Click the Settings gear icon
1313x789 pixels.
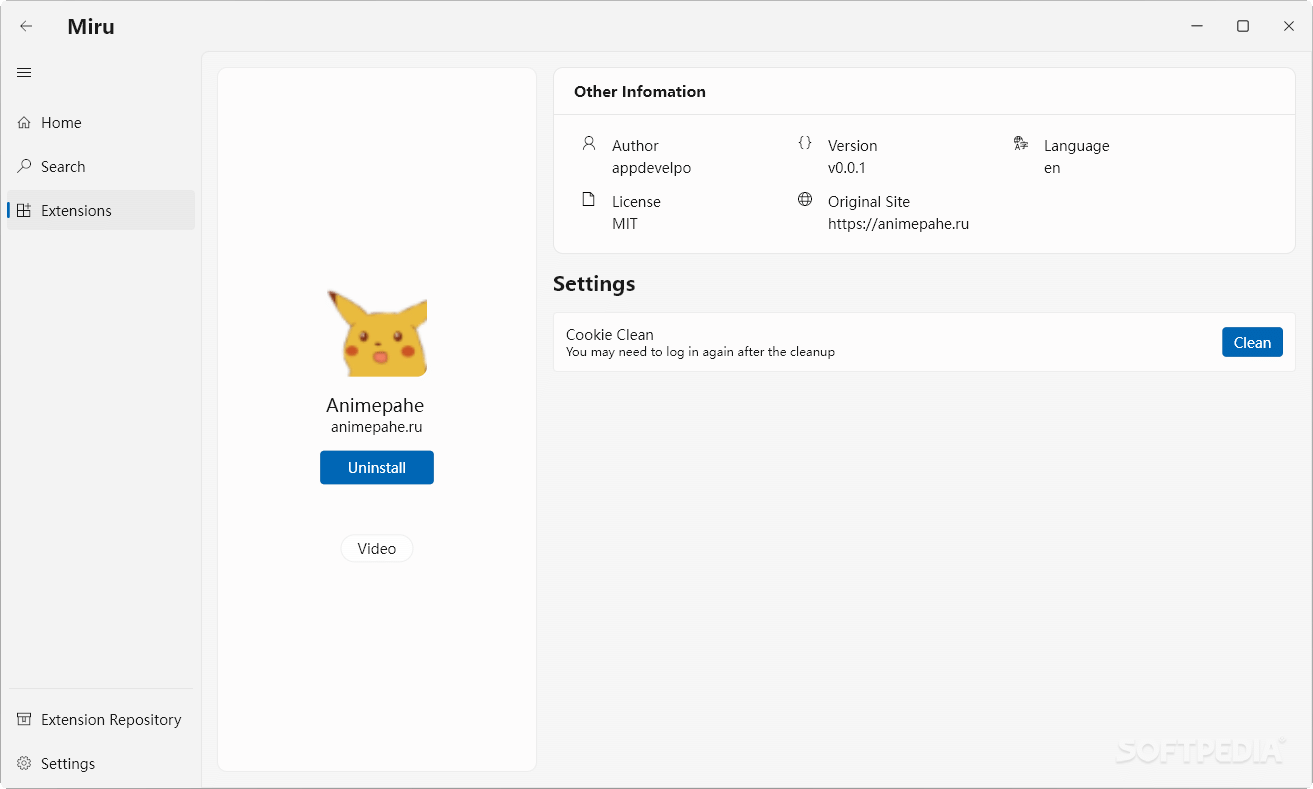[24, 763]
